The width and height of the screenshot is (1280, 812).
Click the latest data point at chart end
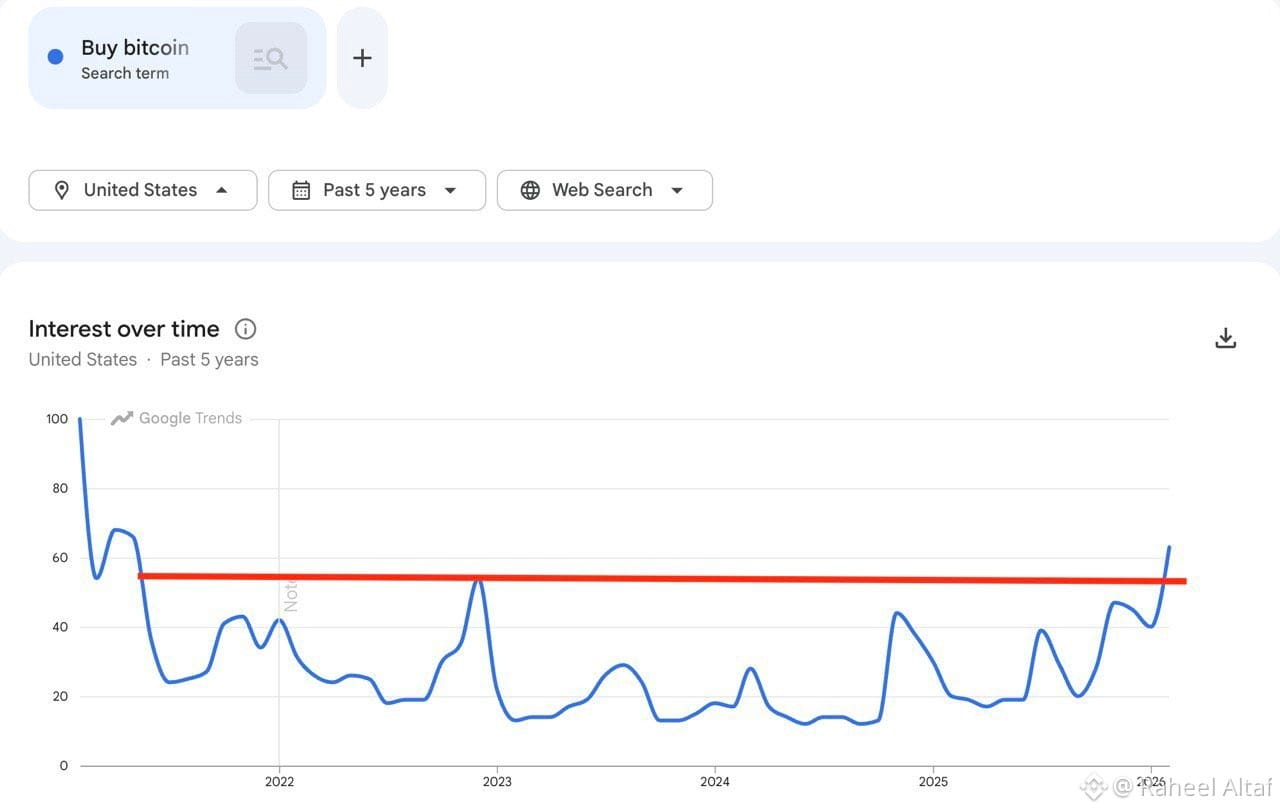[1169, 547]
